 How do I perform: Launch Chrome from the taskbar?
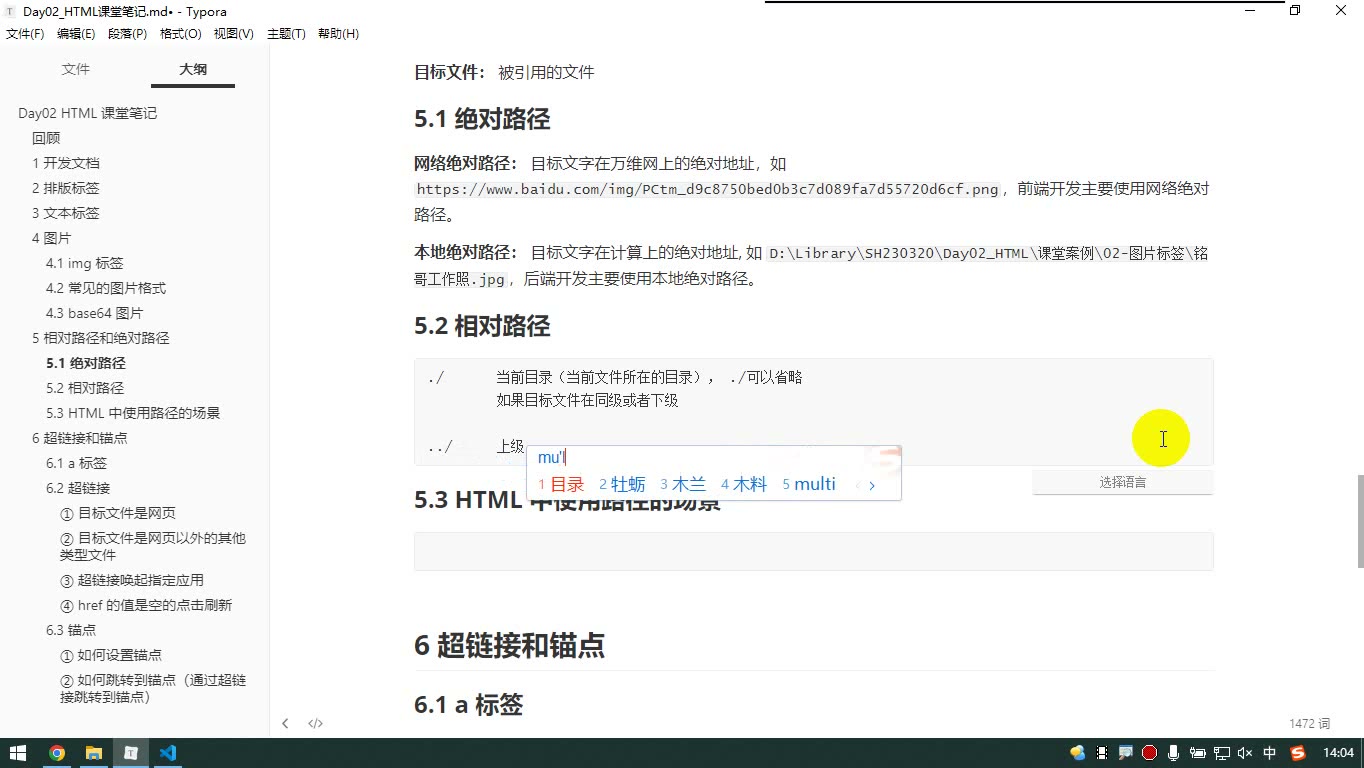click(56, 753)
